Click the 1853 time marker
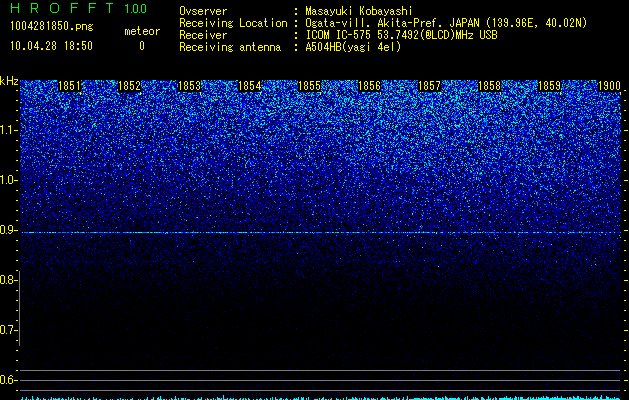629x400 pixels. [x=189, y=86]
